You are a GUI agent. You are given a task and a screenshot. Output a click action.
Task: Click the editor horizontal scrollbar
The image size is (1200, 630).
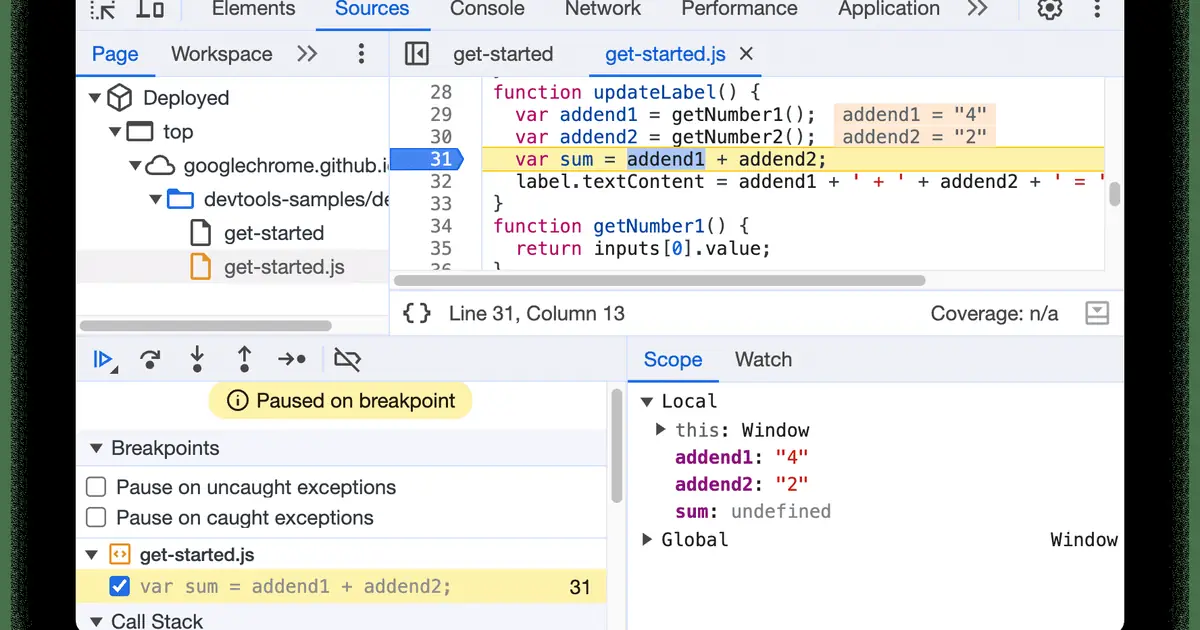(x=660, y=281)
